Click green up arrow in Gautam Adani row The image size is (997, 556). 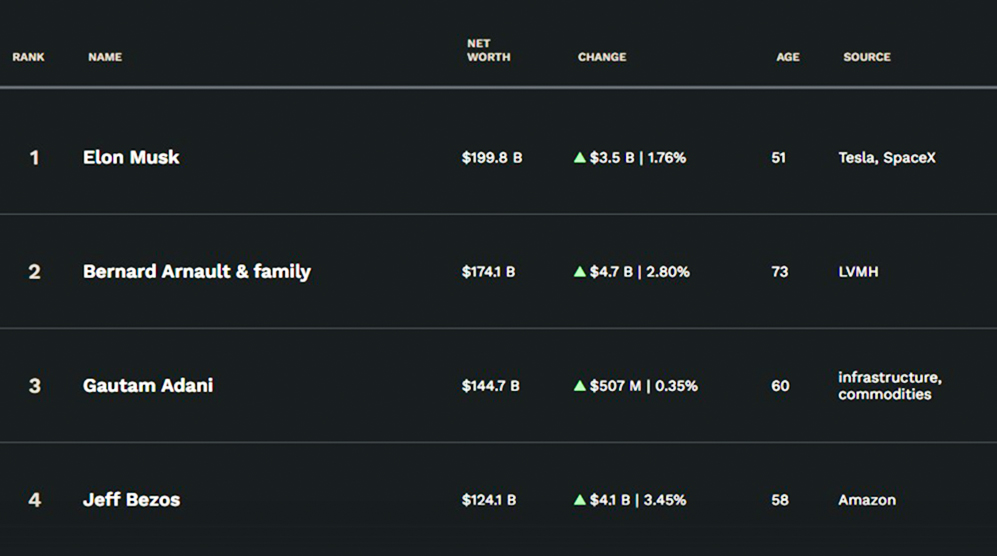point(580,385)
